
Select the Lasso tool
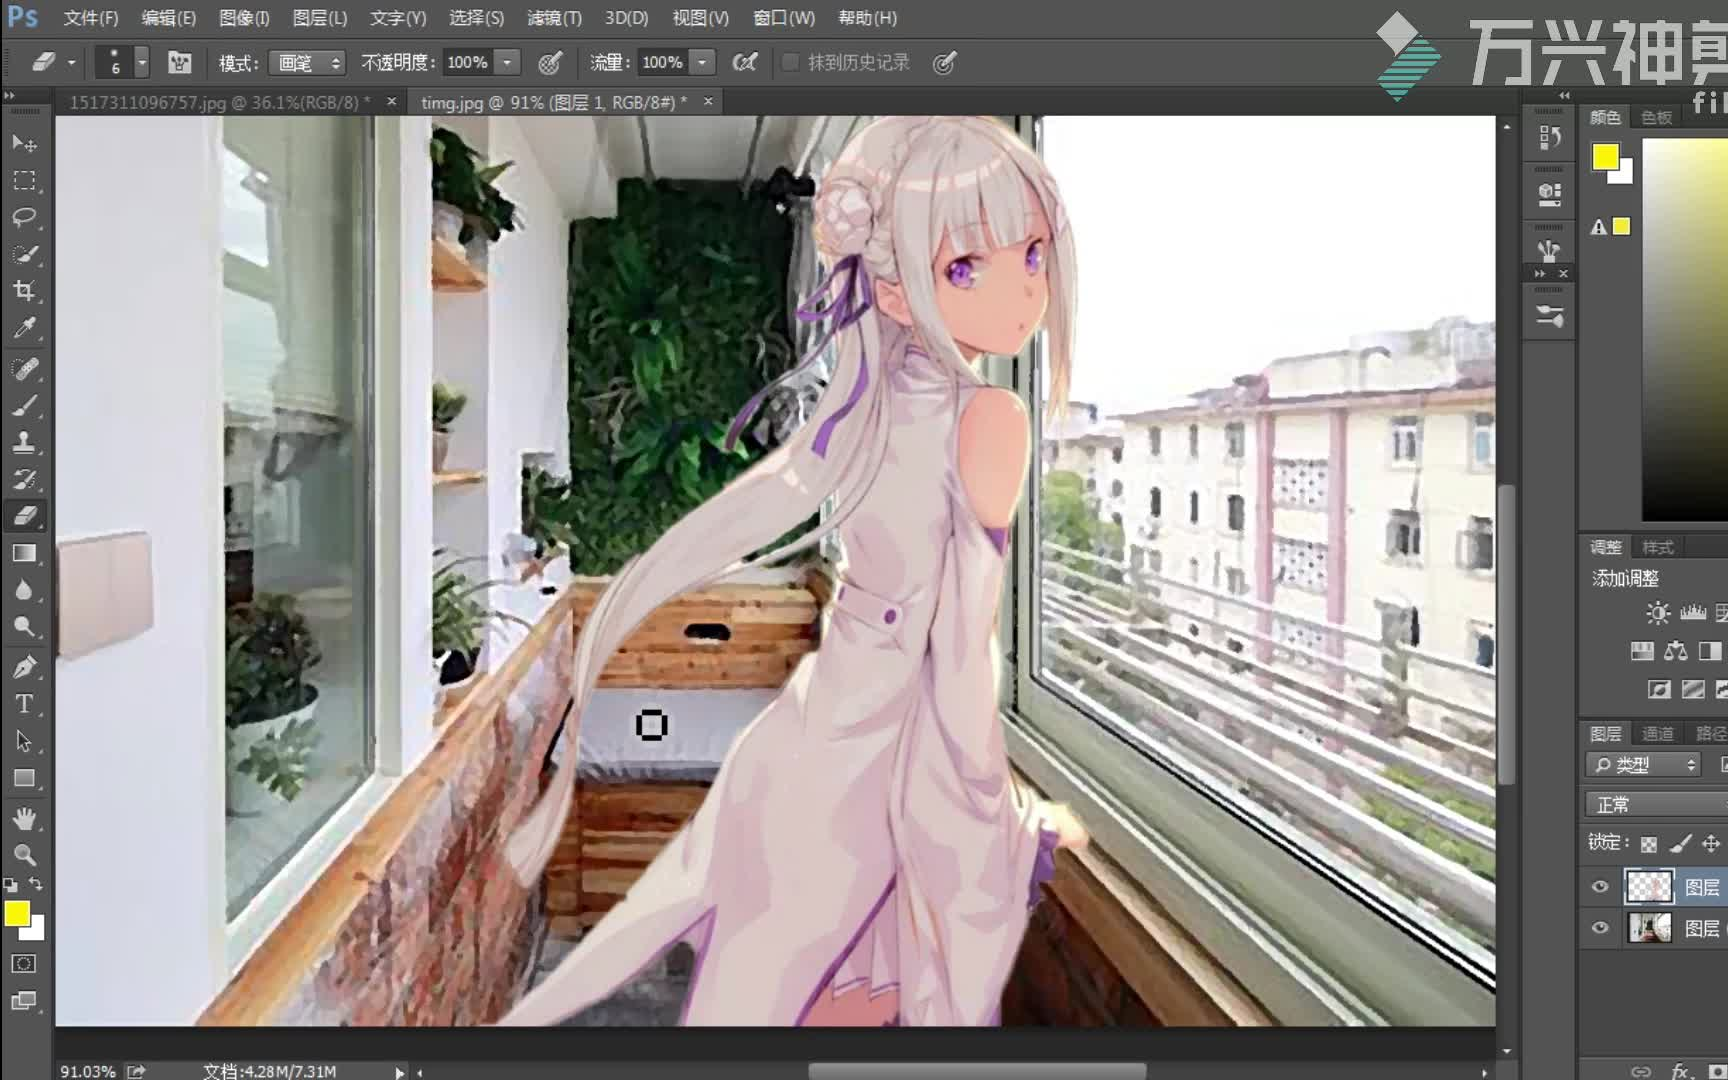24,218
